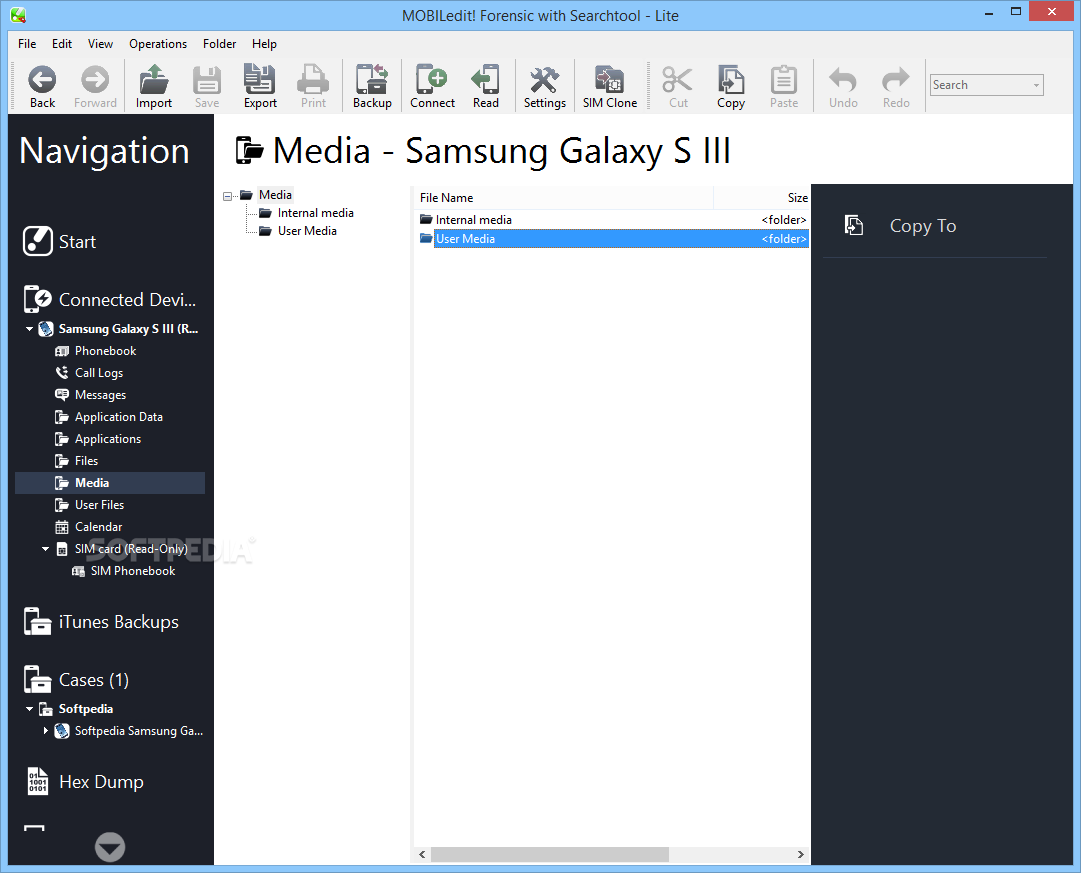Open the Cases (1) section

tap(76, 679)
